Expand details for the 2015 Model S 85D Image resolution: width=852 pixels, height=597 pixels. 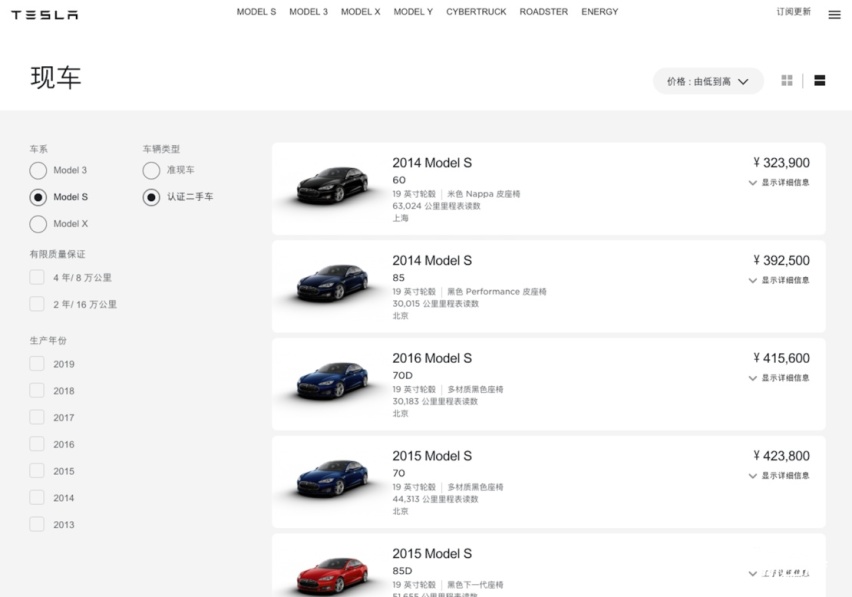tap(779, 574)
